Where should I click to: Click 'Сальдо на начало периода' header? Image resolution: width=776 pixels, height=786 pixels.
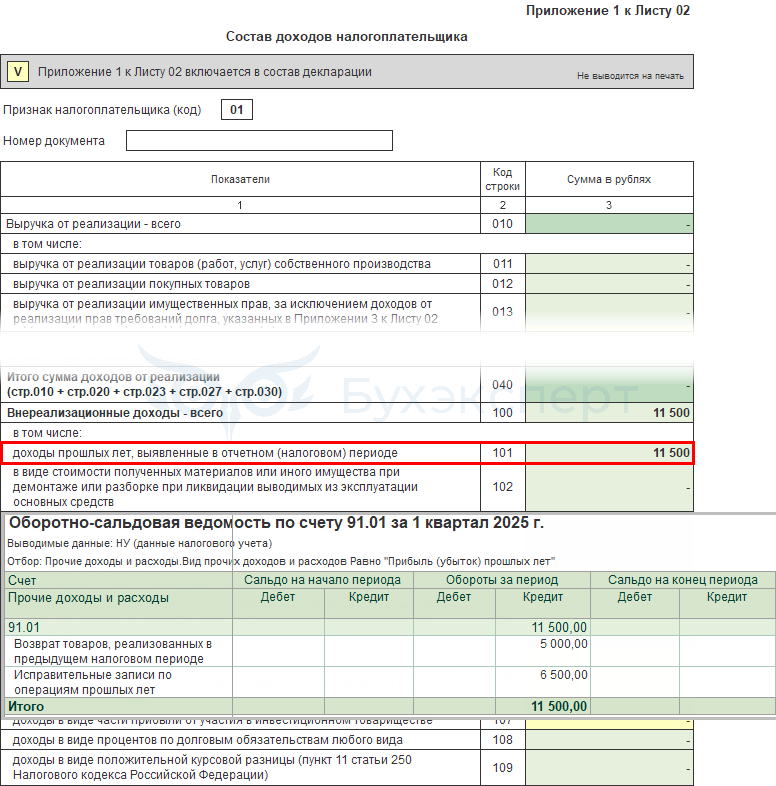(x=322, y=580)
